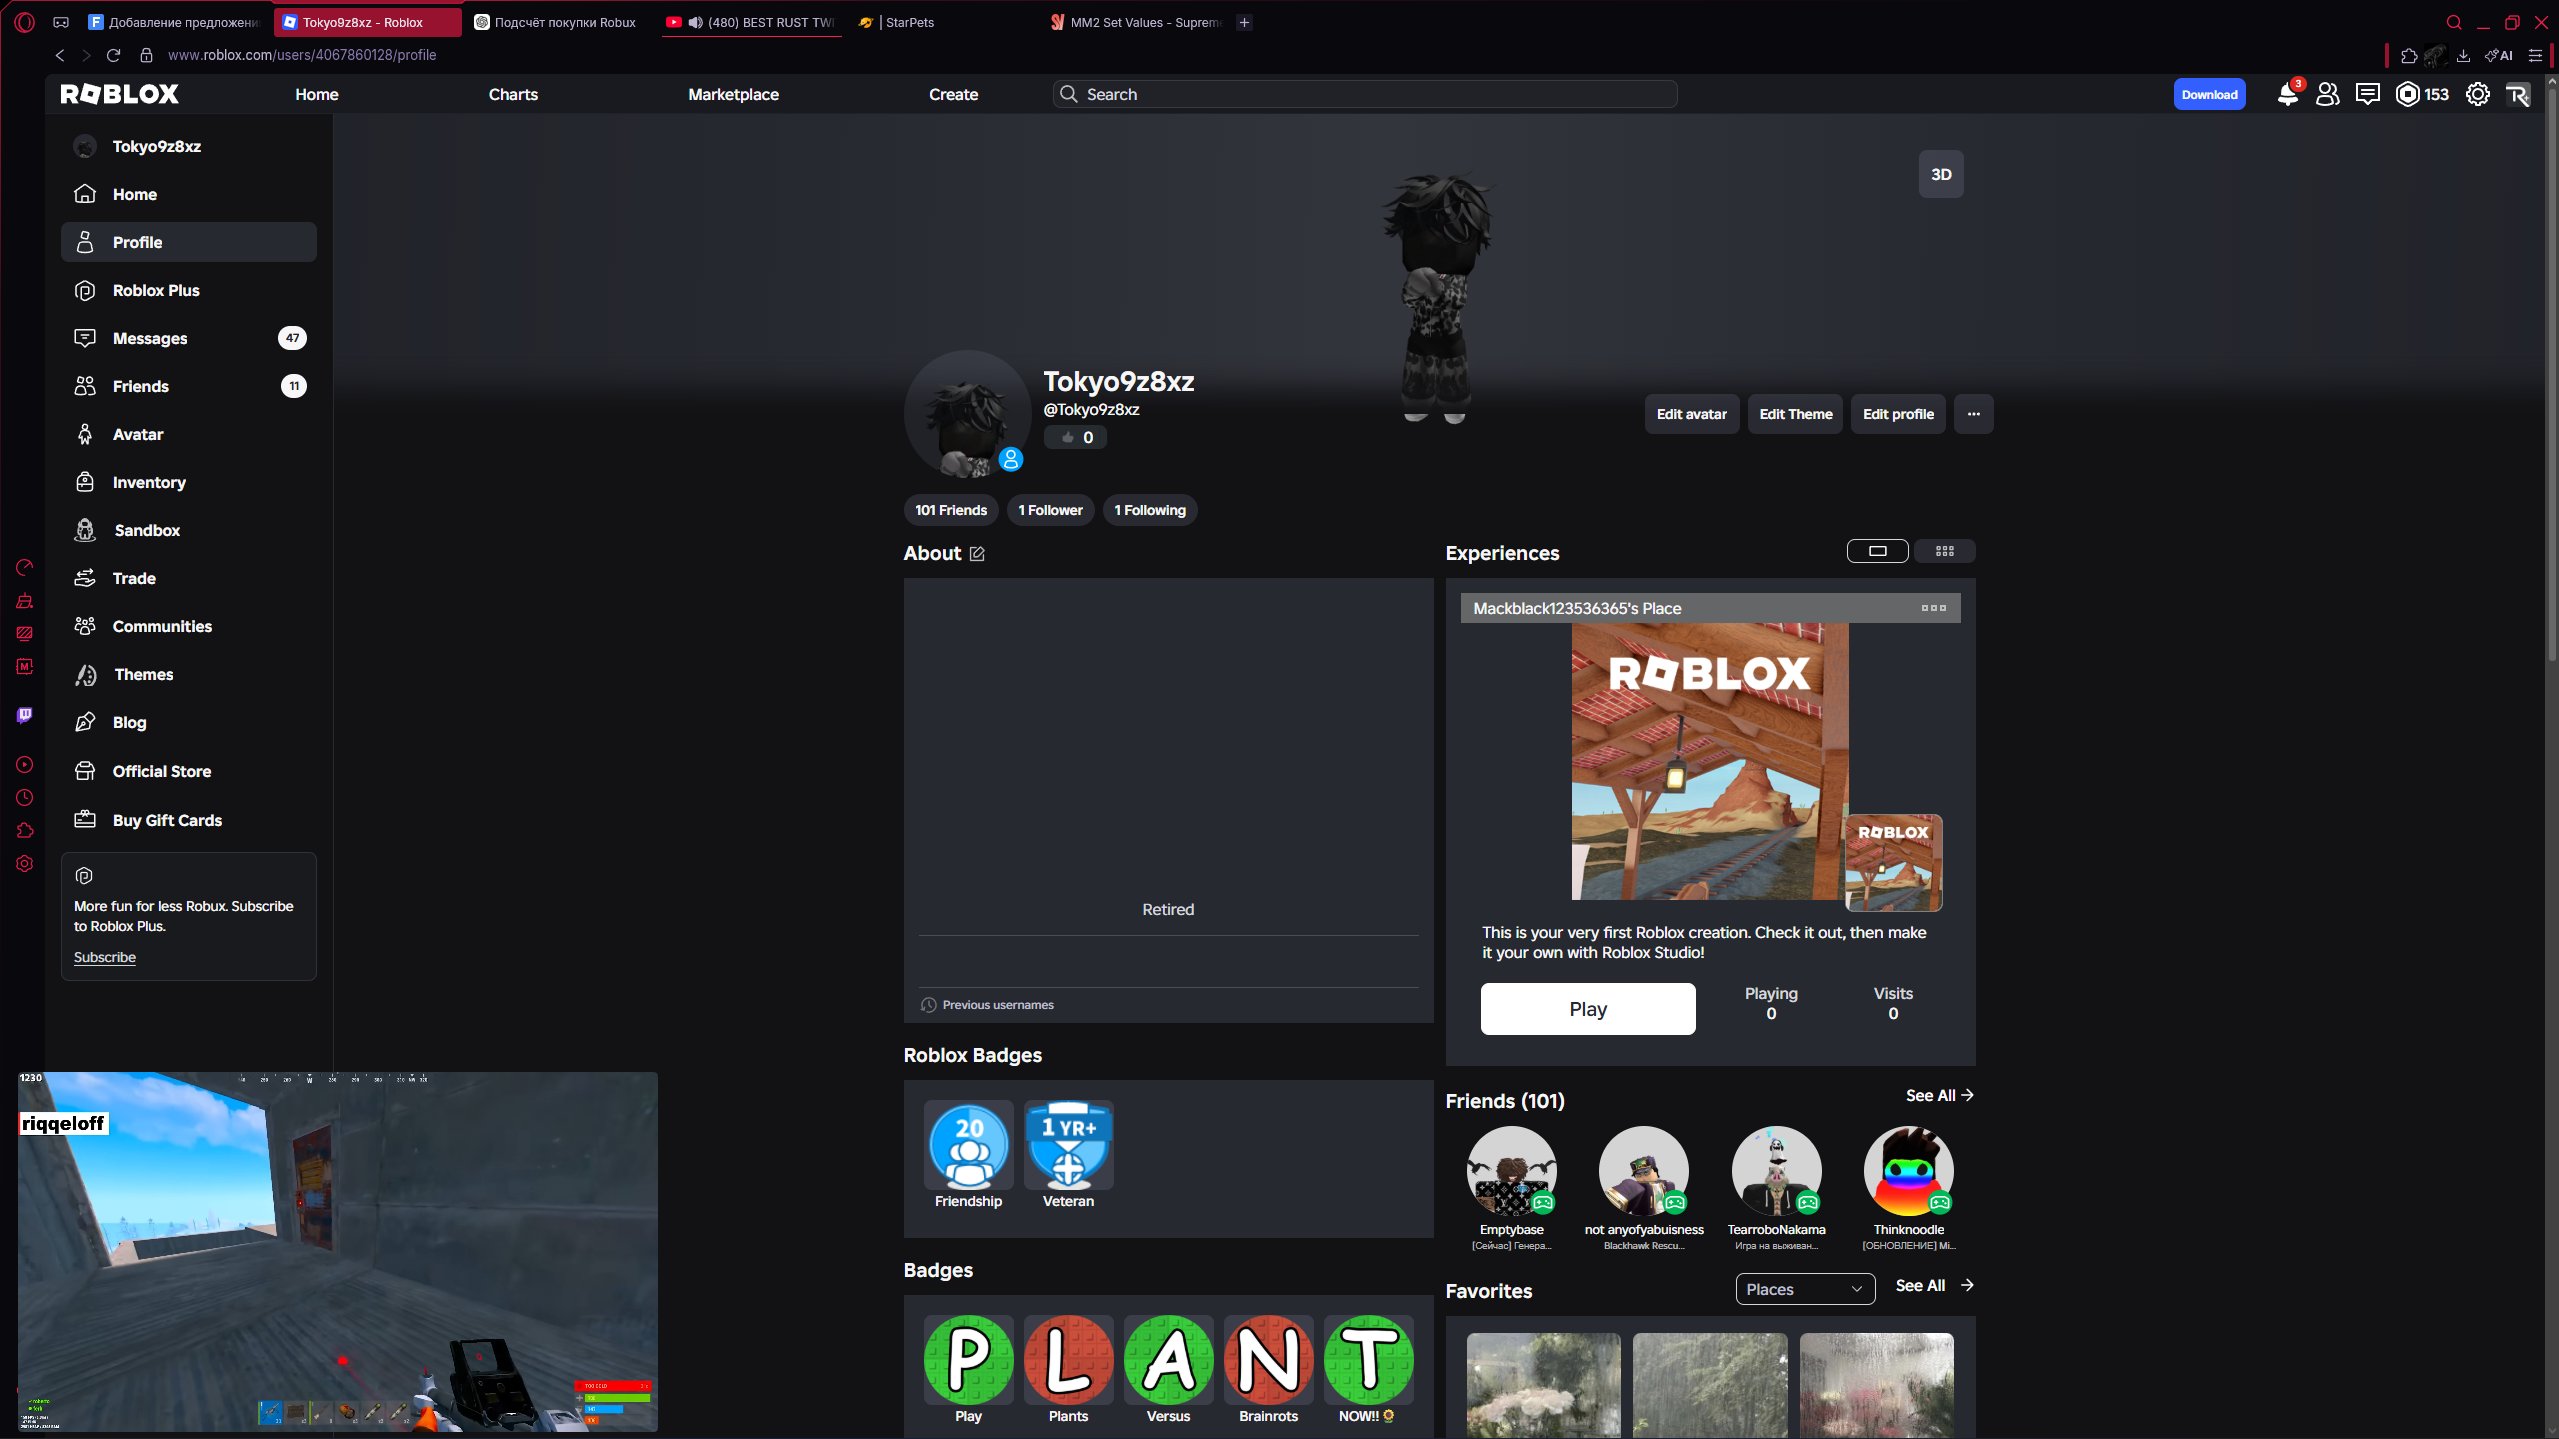Go back with the browser back arrow
The height and width of the screenshot is (1439, 2559).
tap(60, 55)
